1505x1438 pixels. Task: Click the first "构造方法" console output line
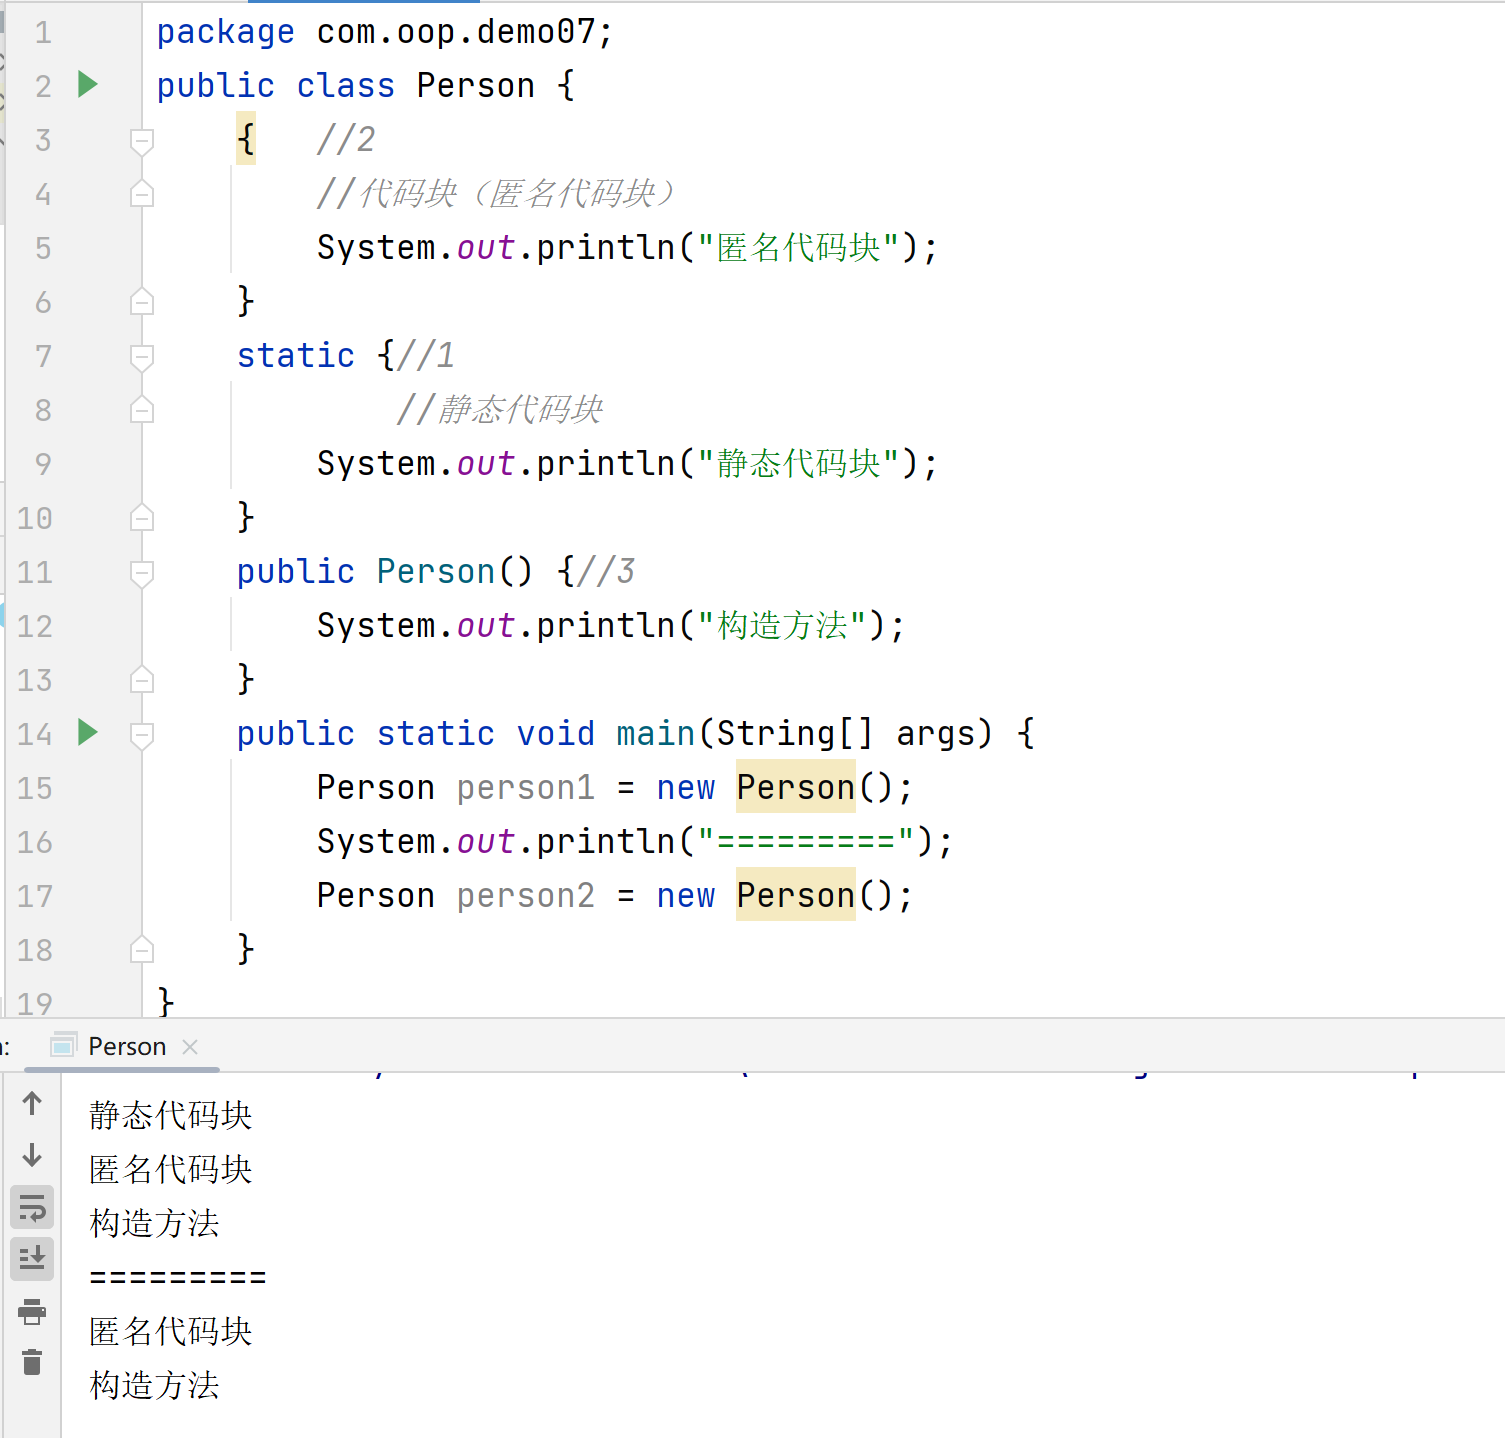click(154, 1223)
